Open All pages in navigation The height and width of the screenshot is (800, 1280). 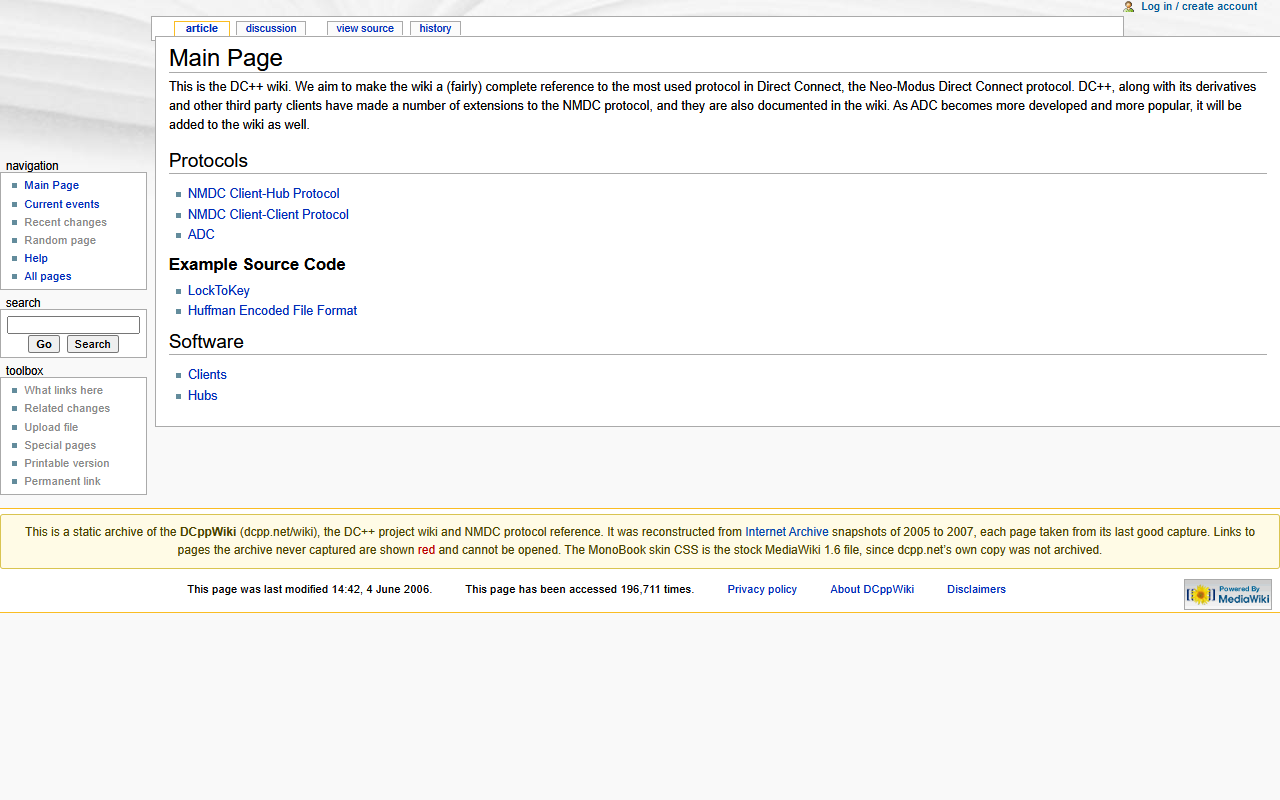48,276
